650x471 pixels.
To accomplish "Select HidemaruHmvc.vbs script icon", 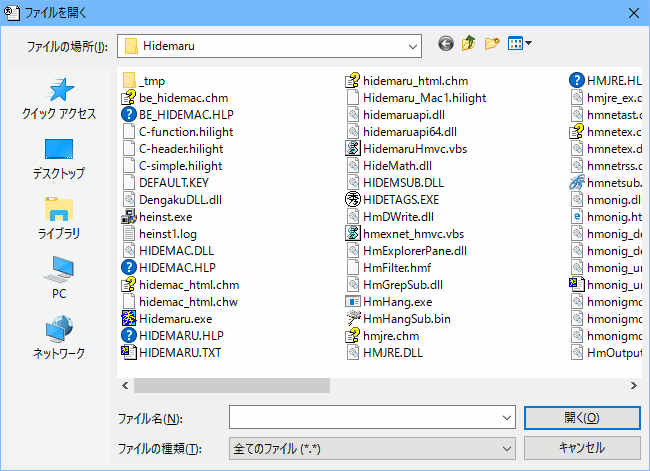I will [353, 148].
